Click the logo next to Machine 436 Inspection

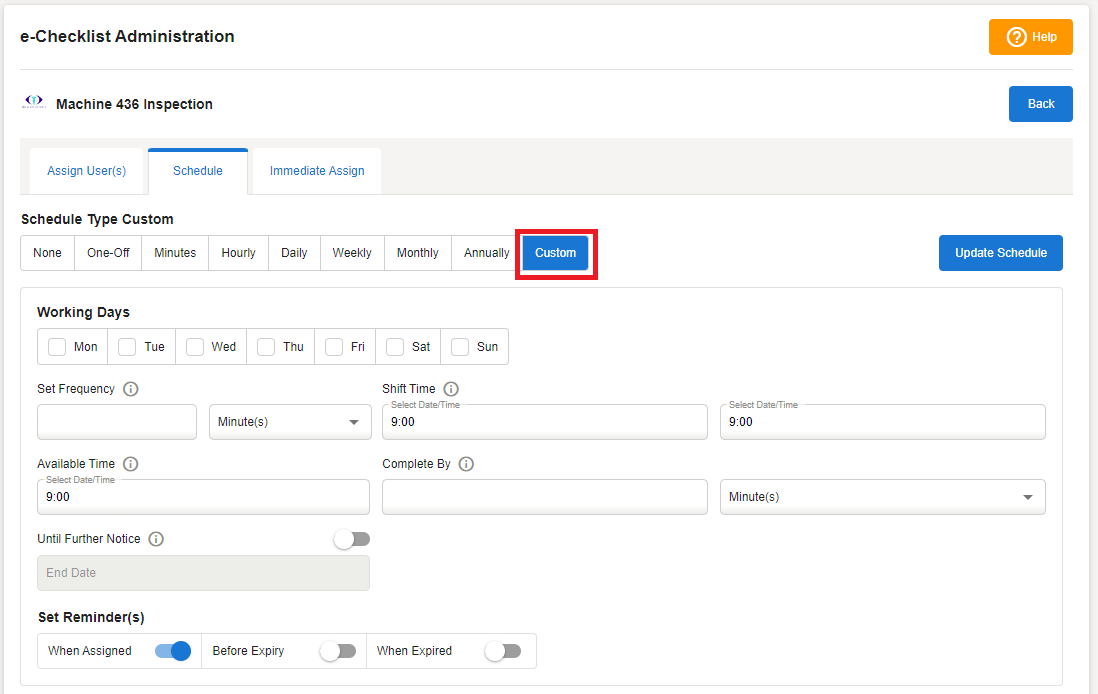pos(34,102)
